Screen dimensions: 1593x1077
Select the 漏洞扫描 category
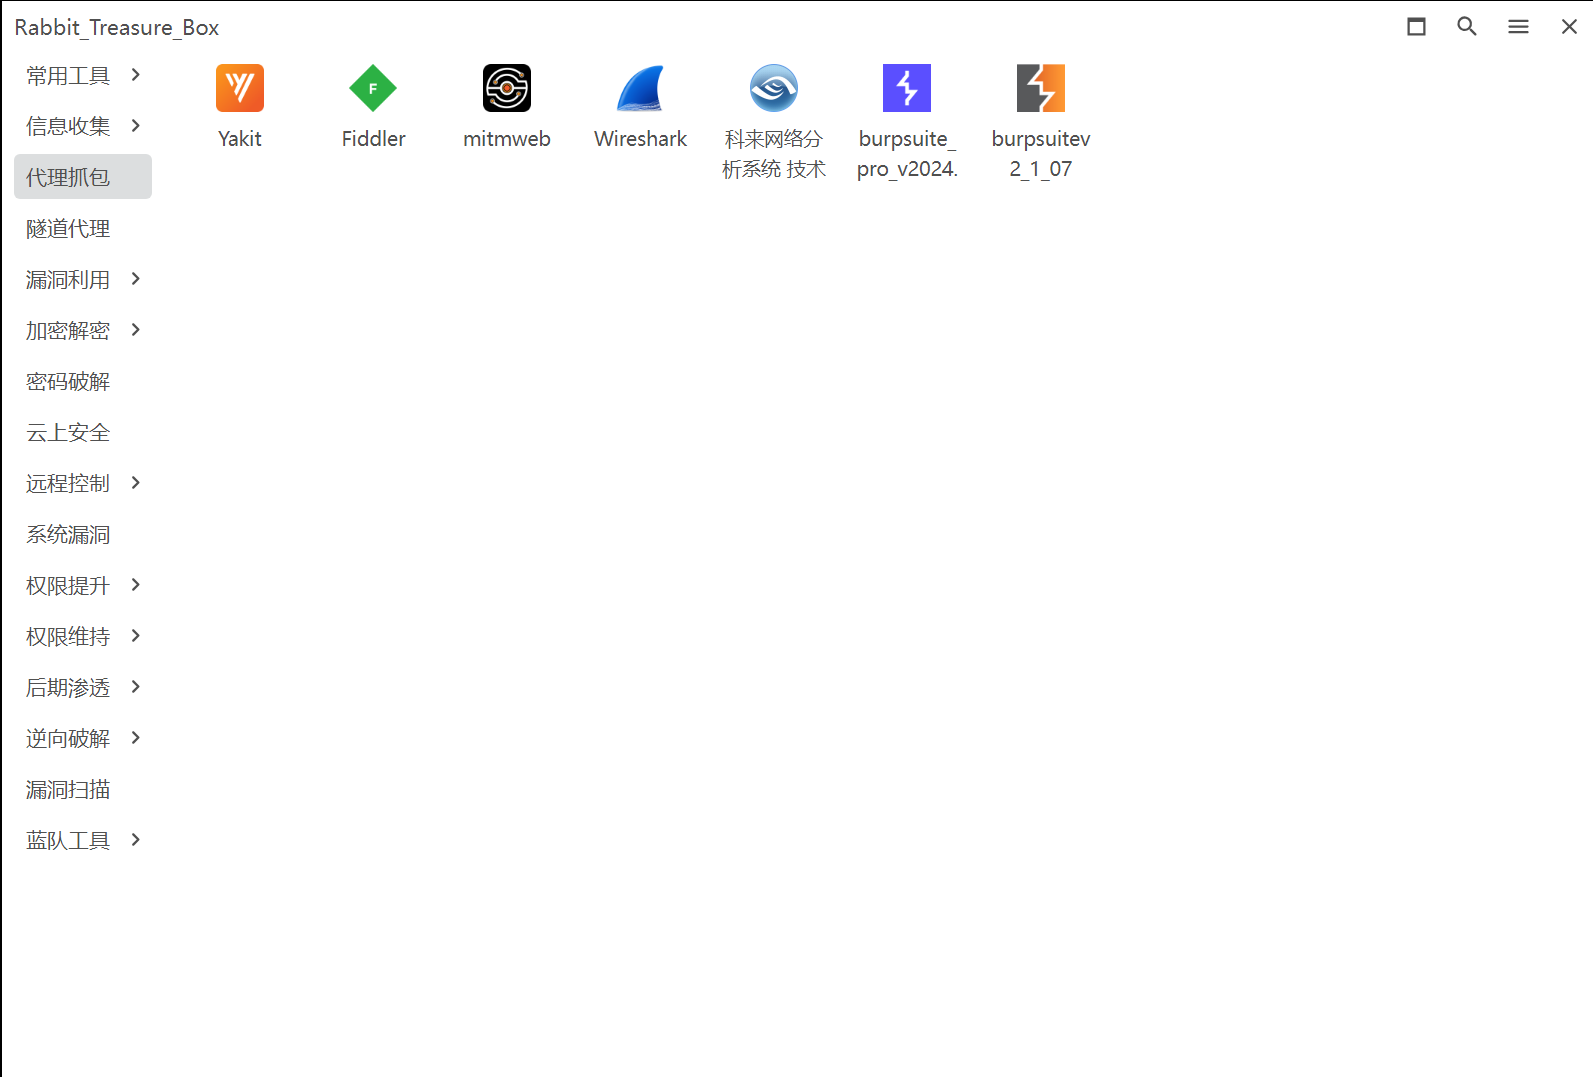click(x=68, y=790)
